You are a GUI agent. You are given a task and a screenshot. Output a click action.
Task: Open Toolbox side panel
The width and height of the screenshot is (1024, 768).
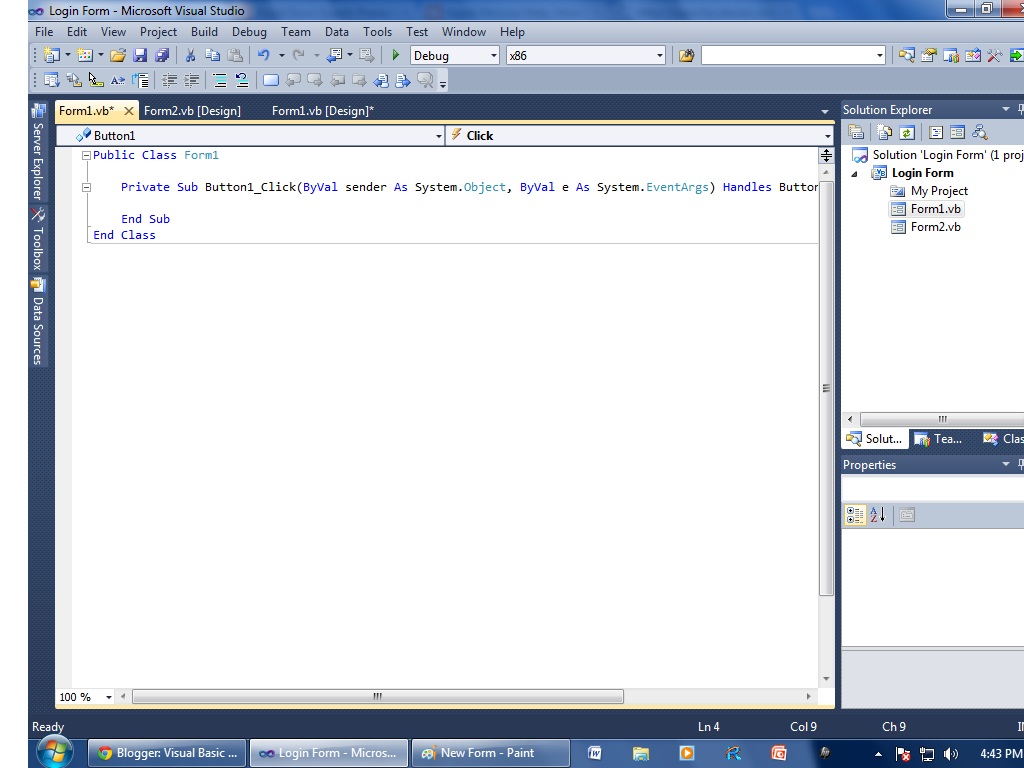(38, 240)
